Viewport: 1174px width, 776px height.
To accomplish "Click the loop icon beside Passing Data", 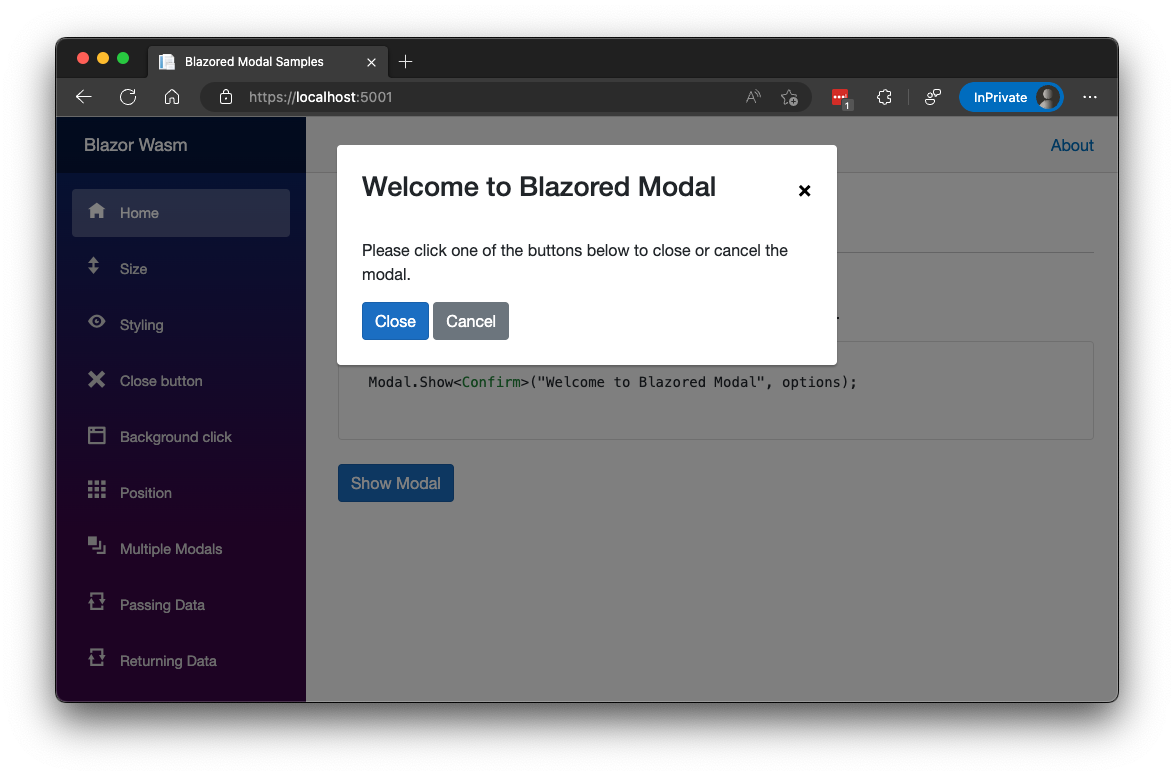I will (97, 601).
